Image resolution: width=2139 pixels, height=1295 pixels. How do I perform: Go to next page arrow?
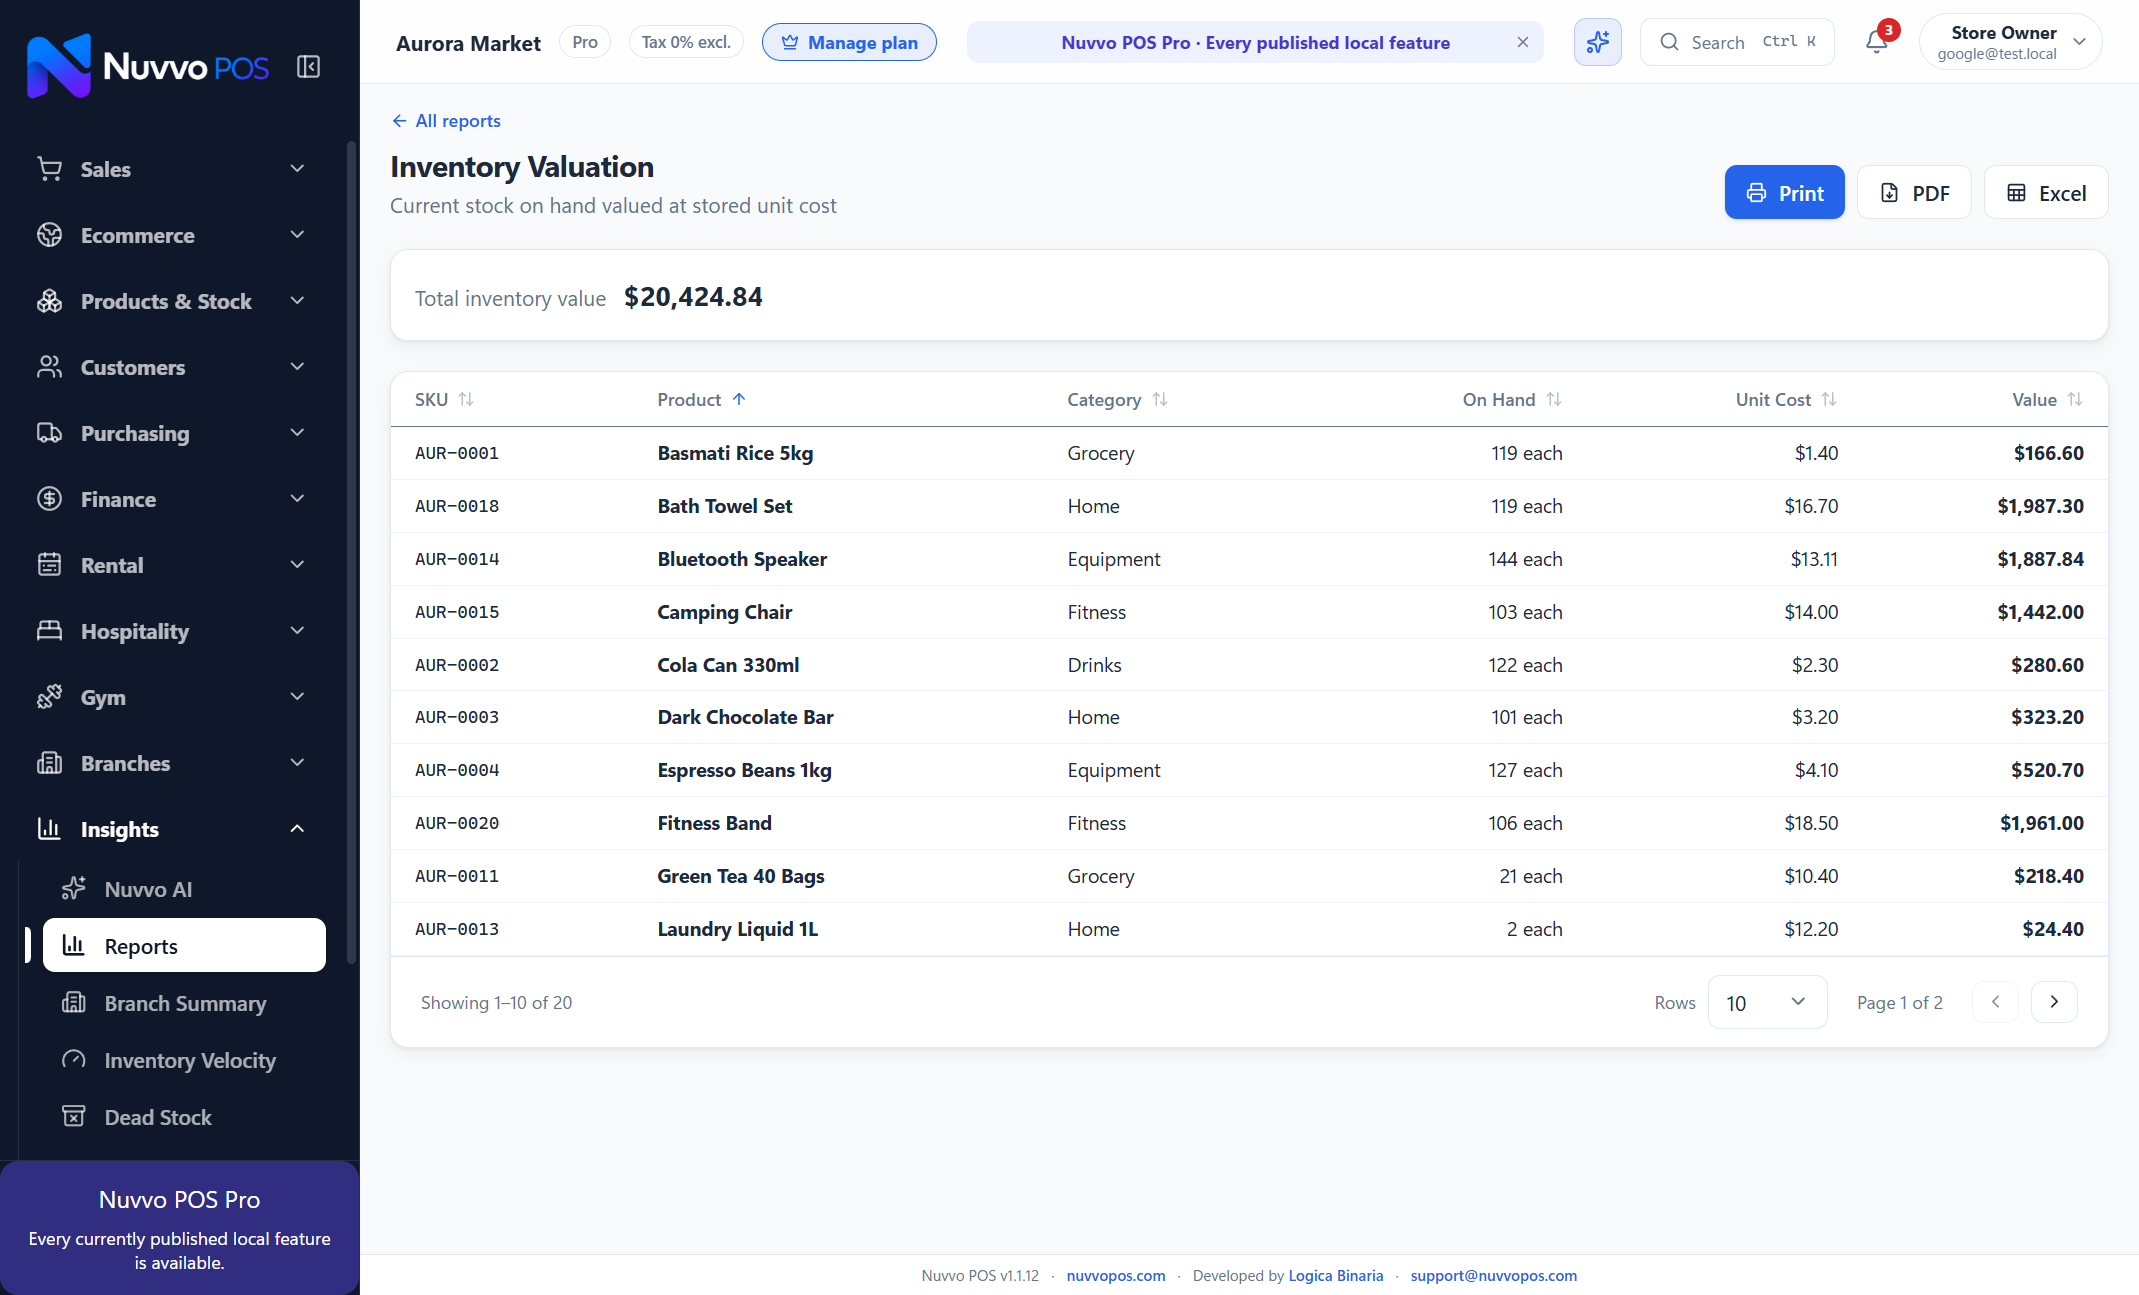(x=2054, y=1002)
